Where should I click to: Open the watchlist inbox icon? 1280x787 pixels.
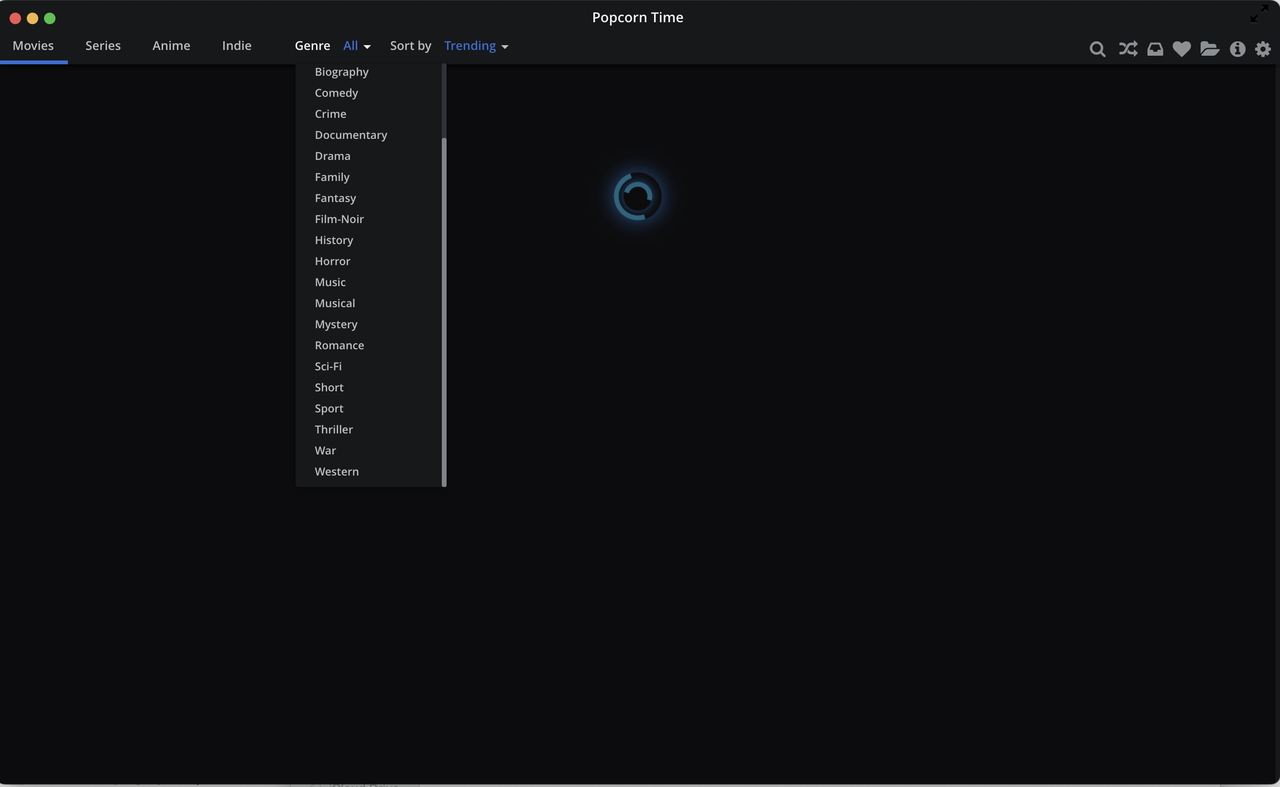pyautogui.click(x=1155, y=48)
